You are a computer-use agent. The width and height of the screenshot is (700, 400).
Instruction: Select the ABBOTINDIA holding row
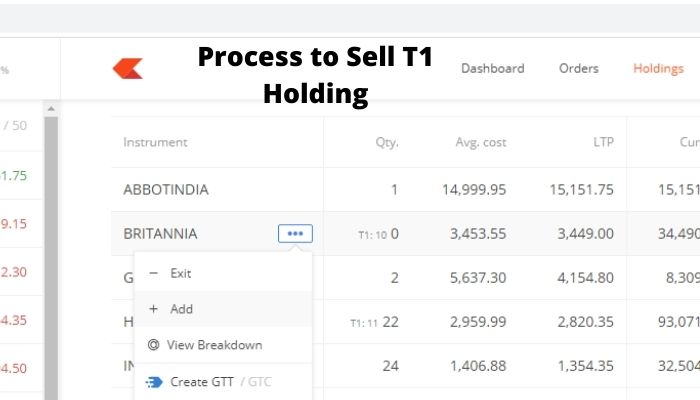pos(405,190)
